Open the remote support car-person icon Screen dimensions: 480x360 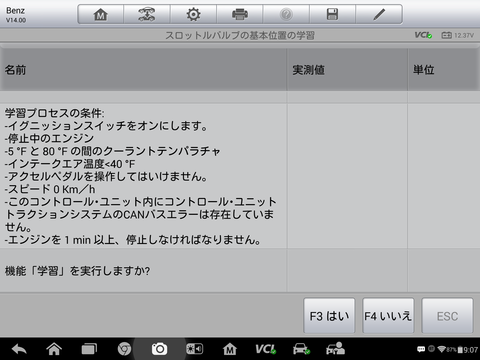point(335,348)
